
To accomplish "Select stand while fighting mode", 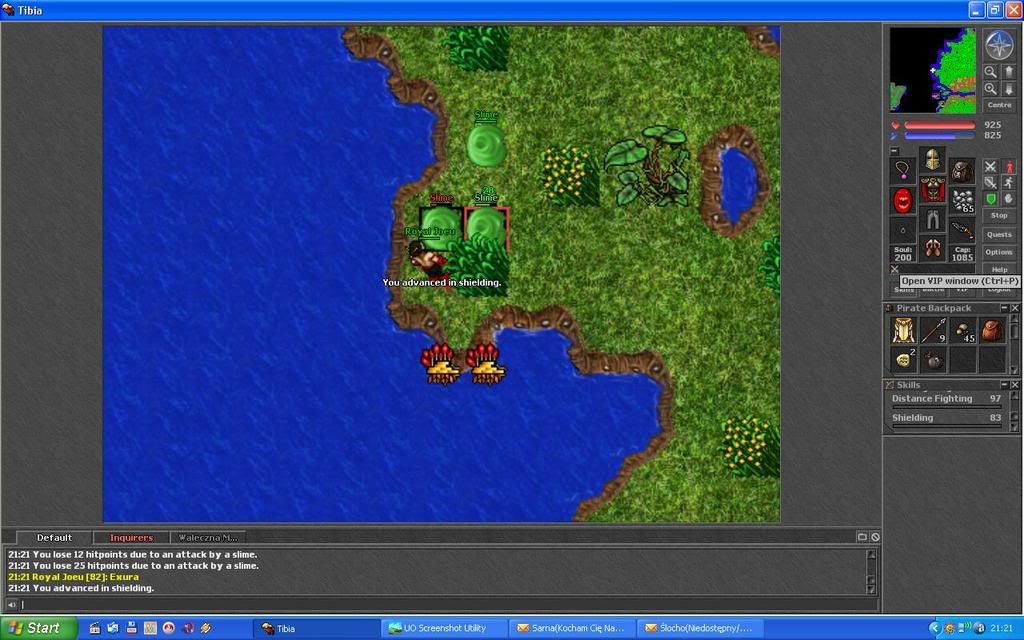I will pos(1009,167).
